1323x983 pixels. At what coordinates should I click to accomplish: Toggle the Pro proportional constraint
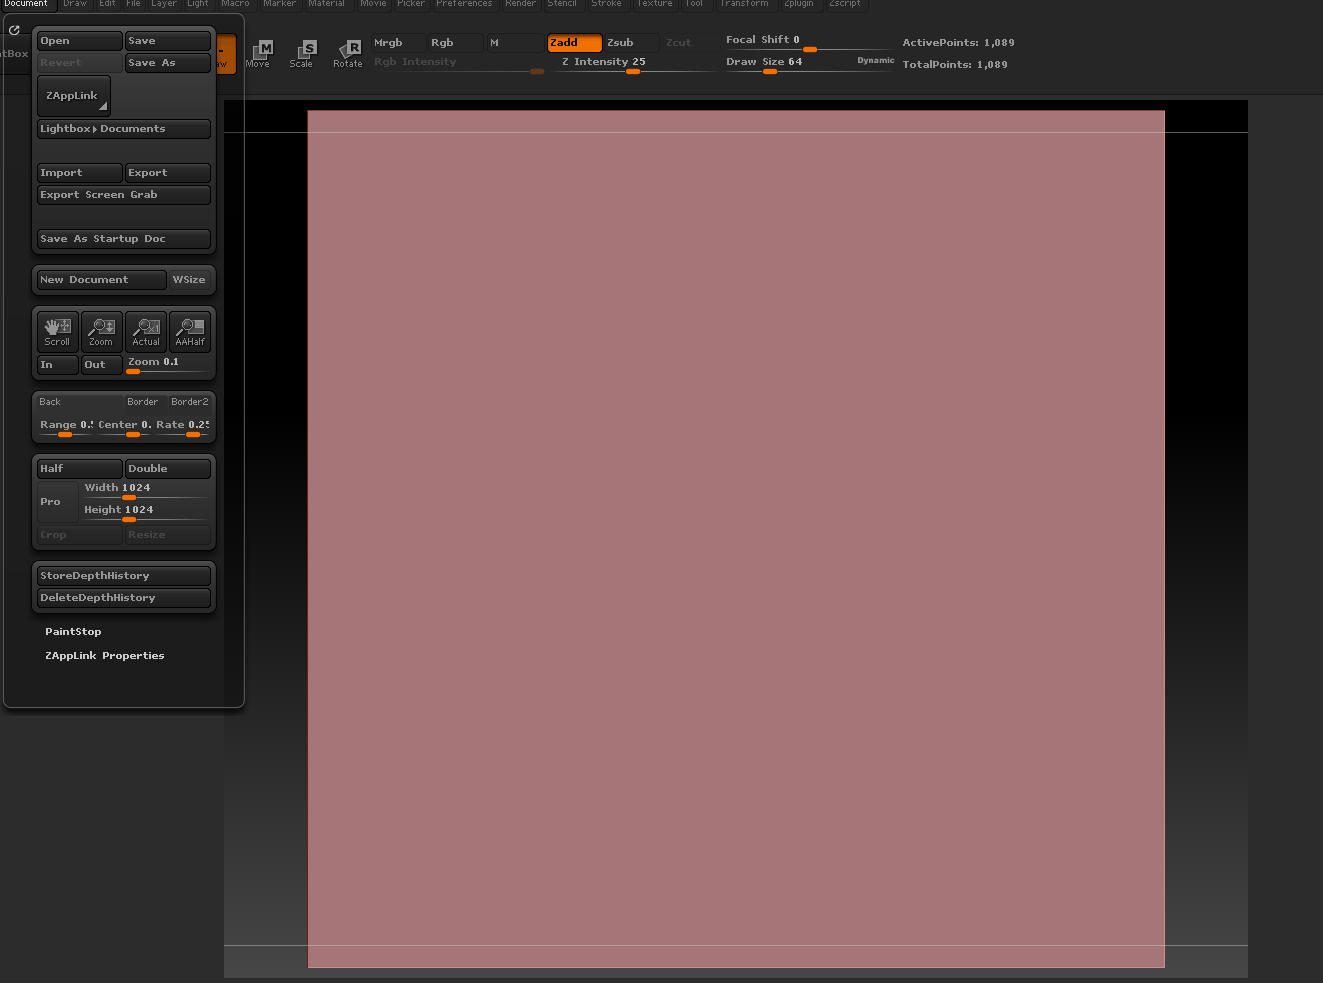click(x=57, y=502)
